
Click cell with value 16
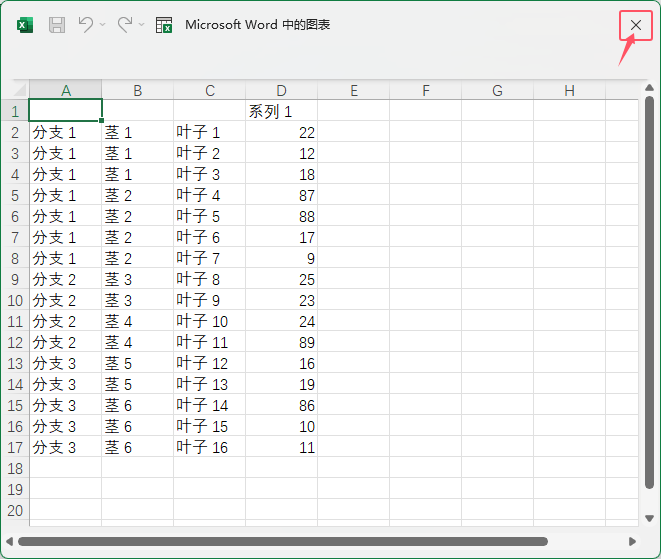point(281,363)
